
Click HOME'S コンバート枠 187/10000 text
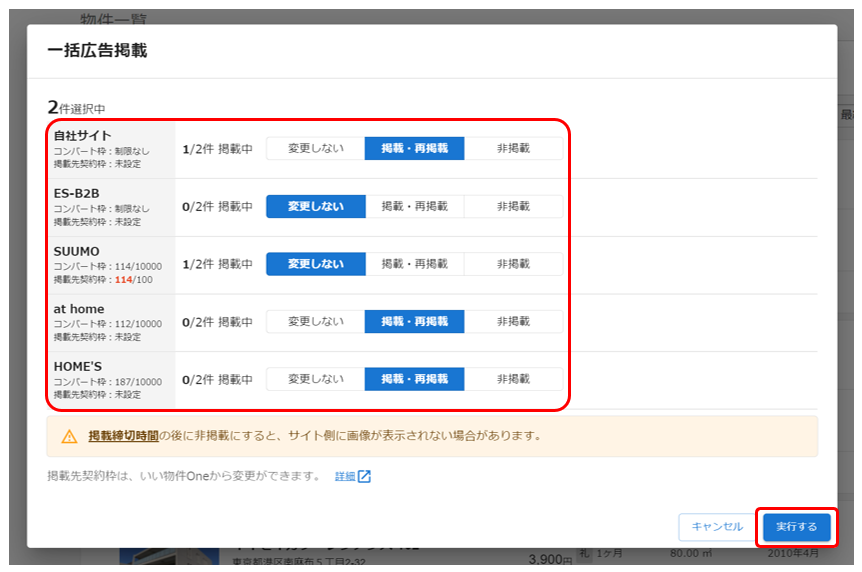(x=108, y=382)
